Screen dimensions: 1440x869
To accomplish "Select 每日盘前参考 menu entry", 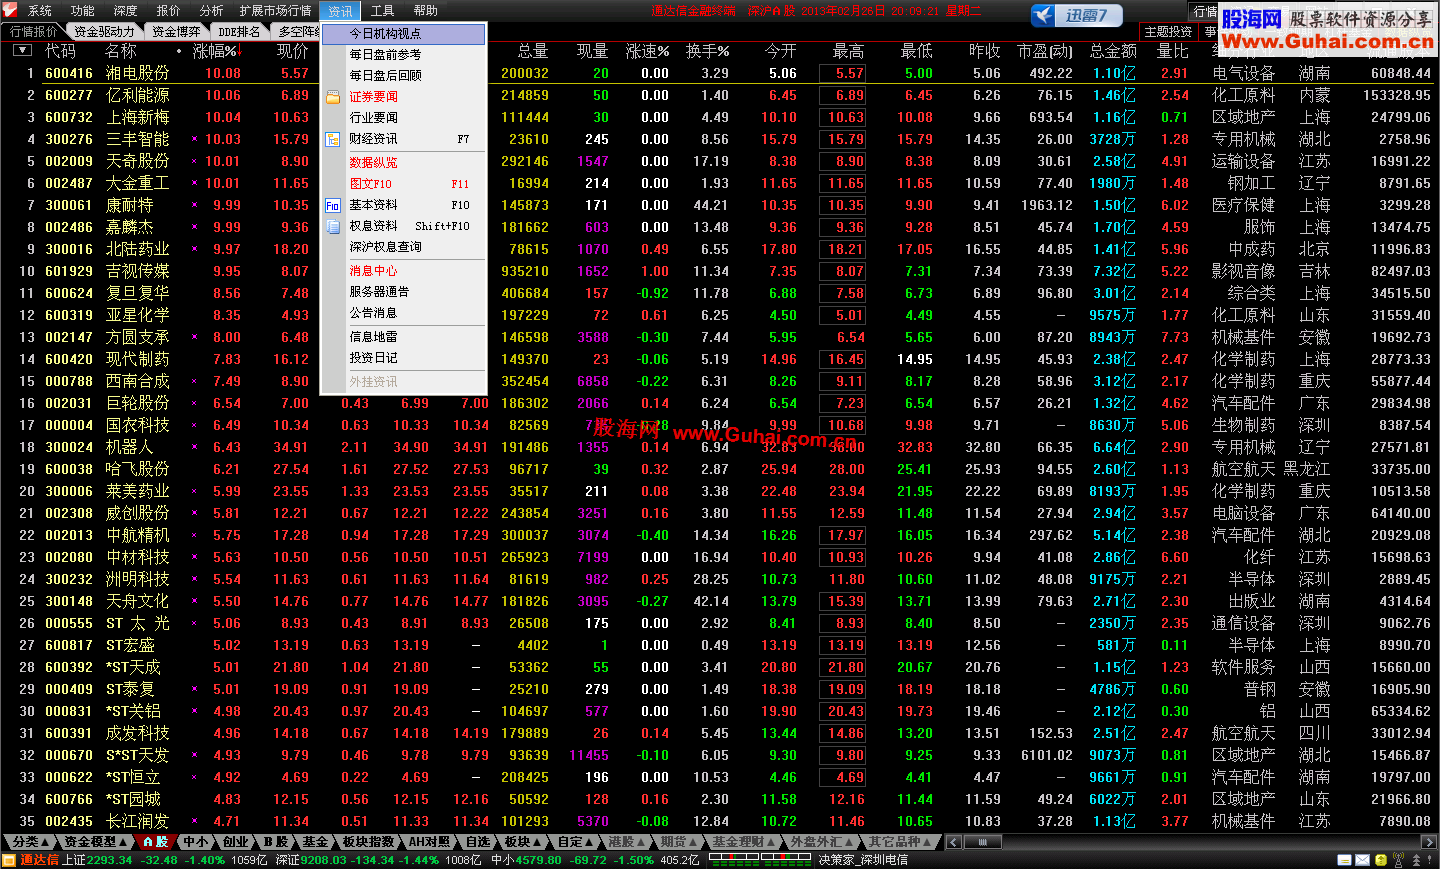I will [404, 55].
